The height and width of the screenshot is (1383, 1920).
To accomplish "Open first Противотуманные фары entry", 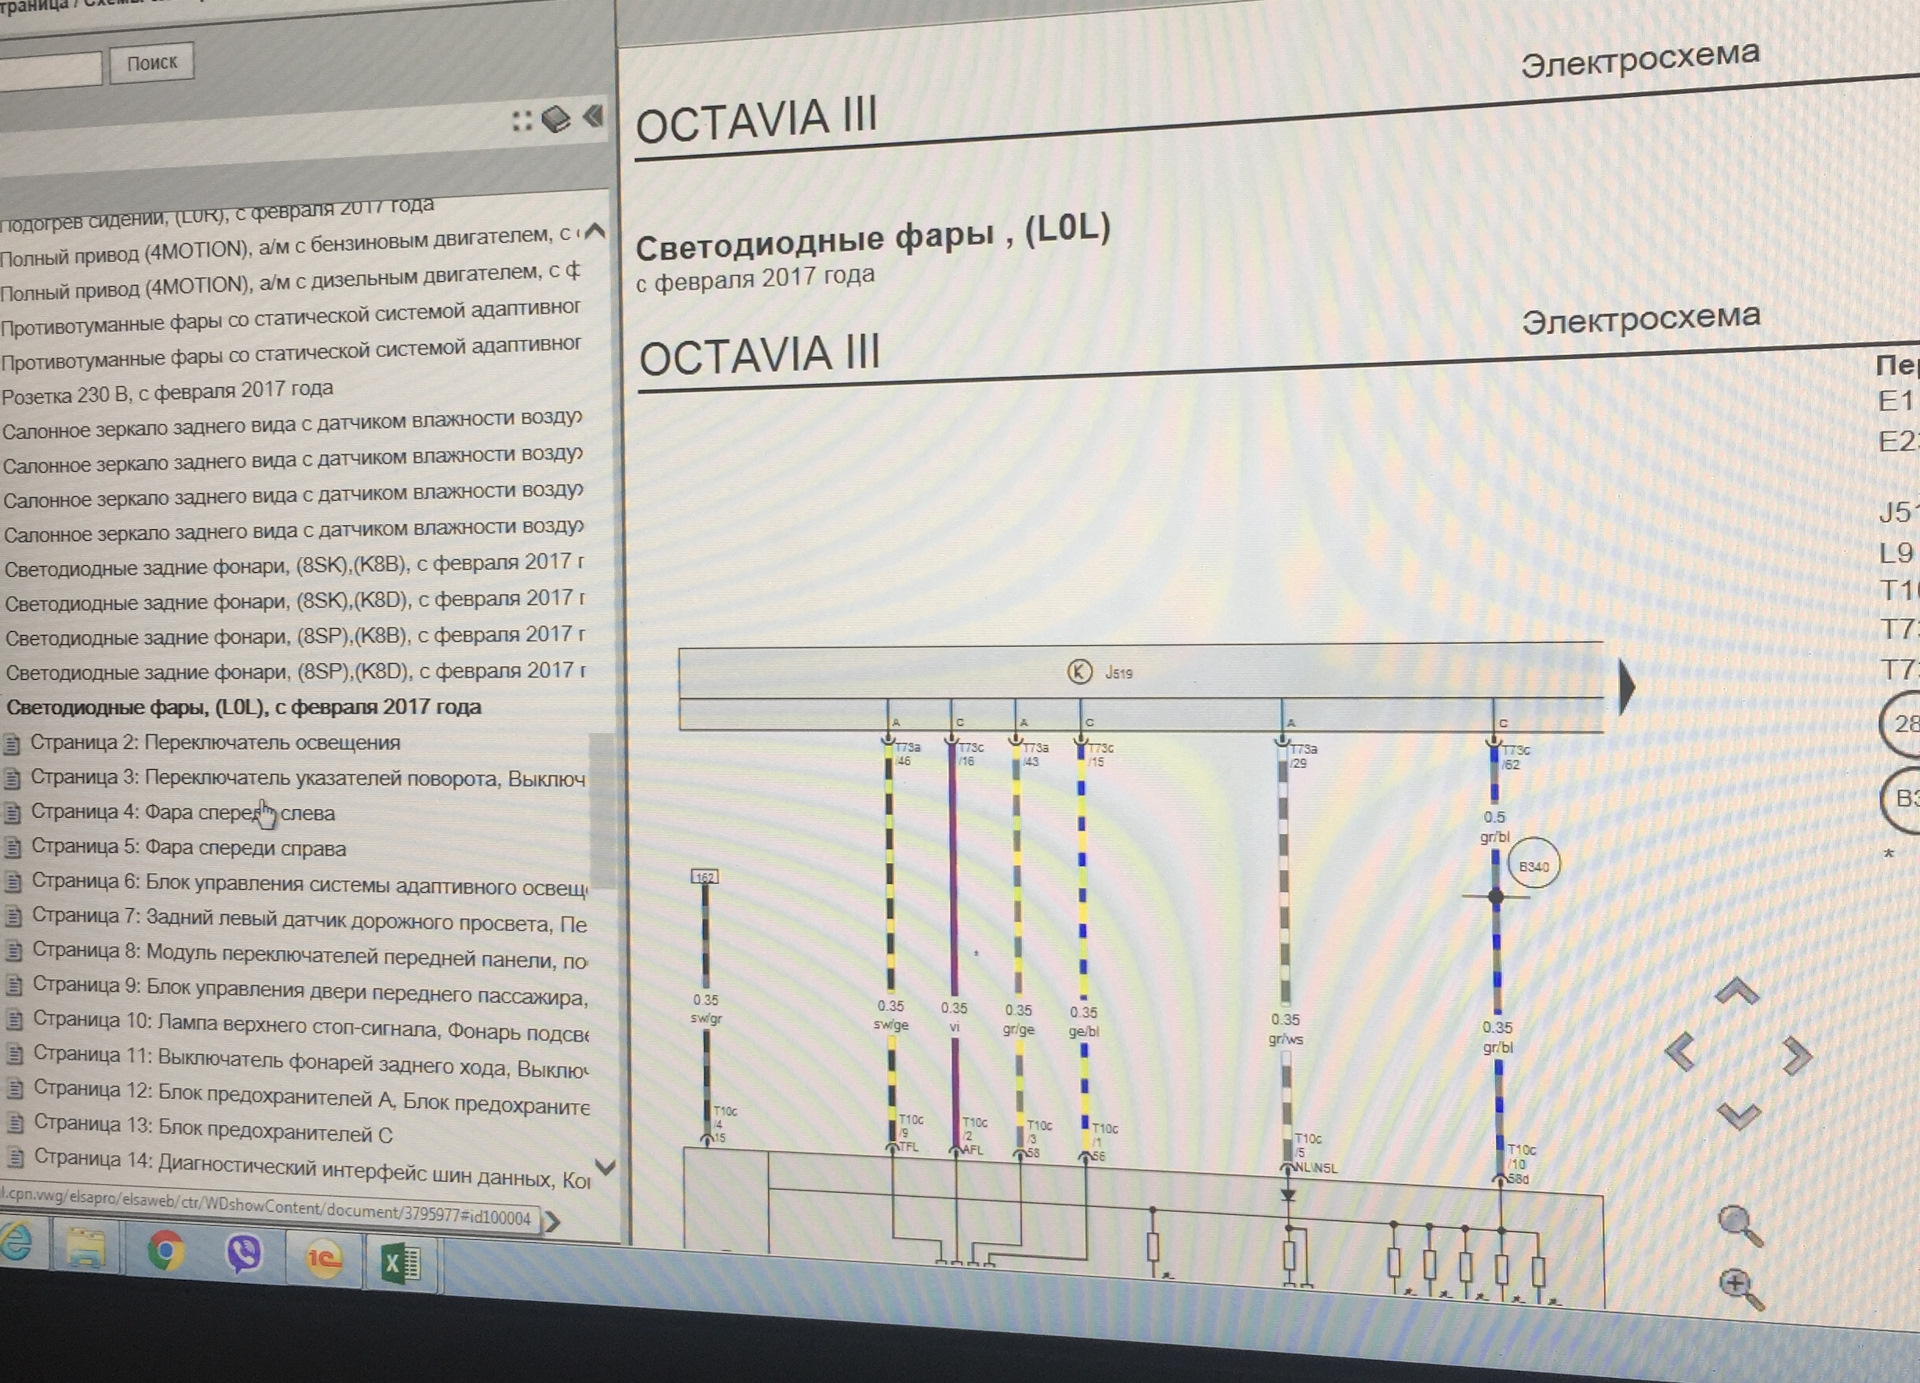I will [290, 319].
